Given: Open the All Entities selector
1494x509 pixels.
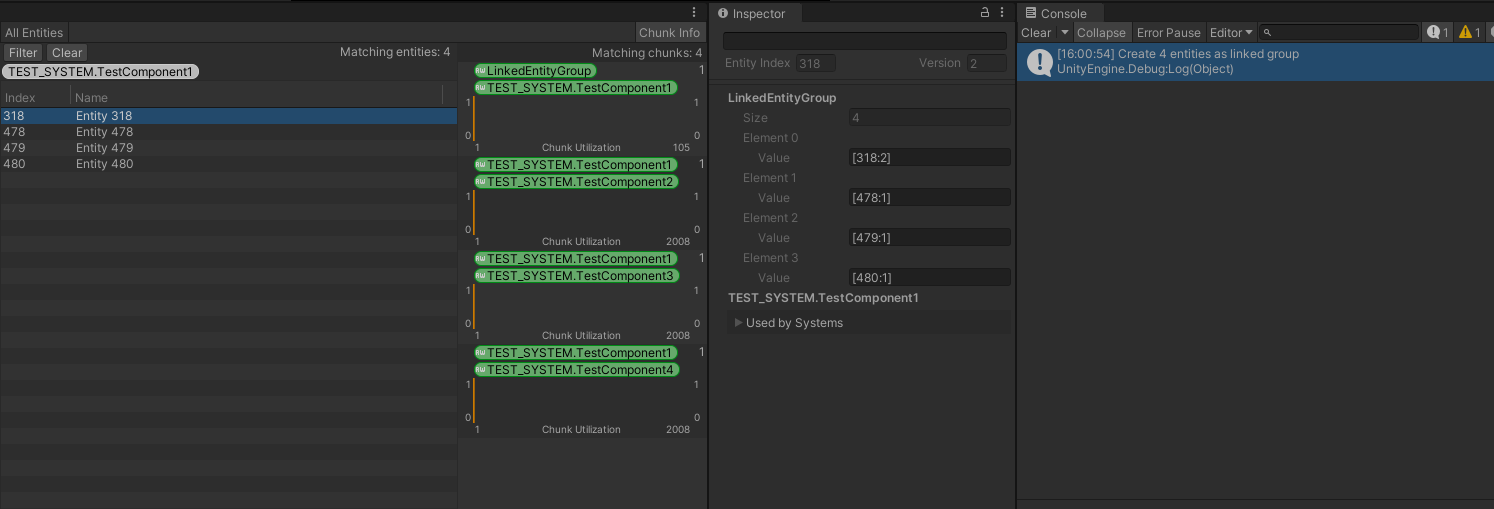Looking at the screenshot, I should coord(34,33).
